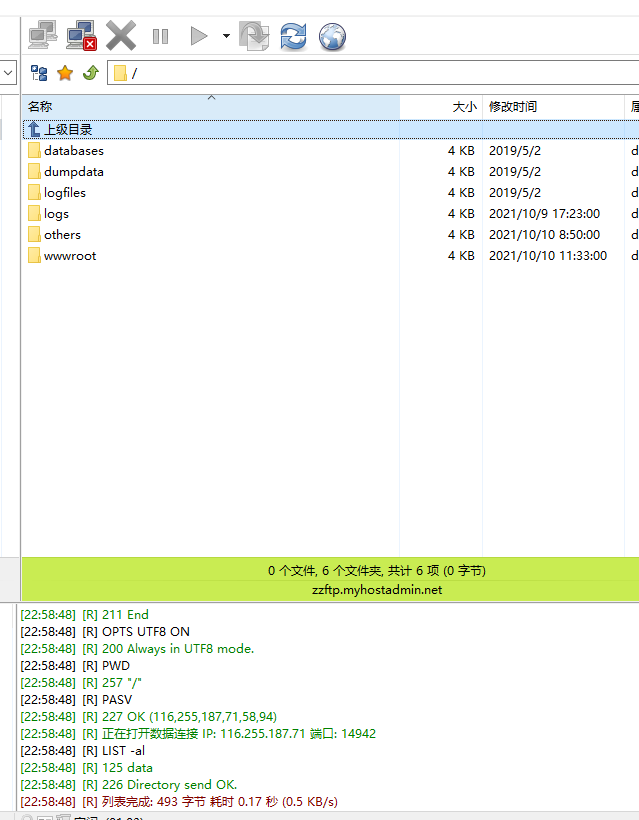
Task: Open dropdown arrow next to Play button
Action: [x=226, y=37]
